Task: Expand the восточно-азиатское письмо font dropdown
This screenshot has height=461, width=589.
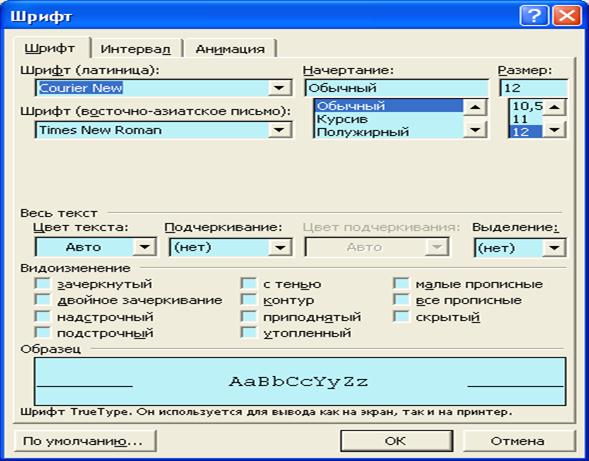Action: (x=279, y=130)
